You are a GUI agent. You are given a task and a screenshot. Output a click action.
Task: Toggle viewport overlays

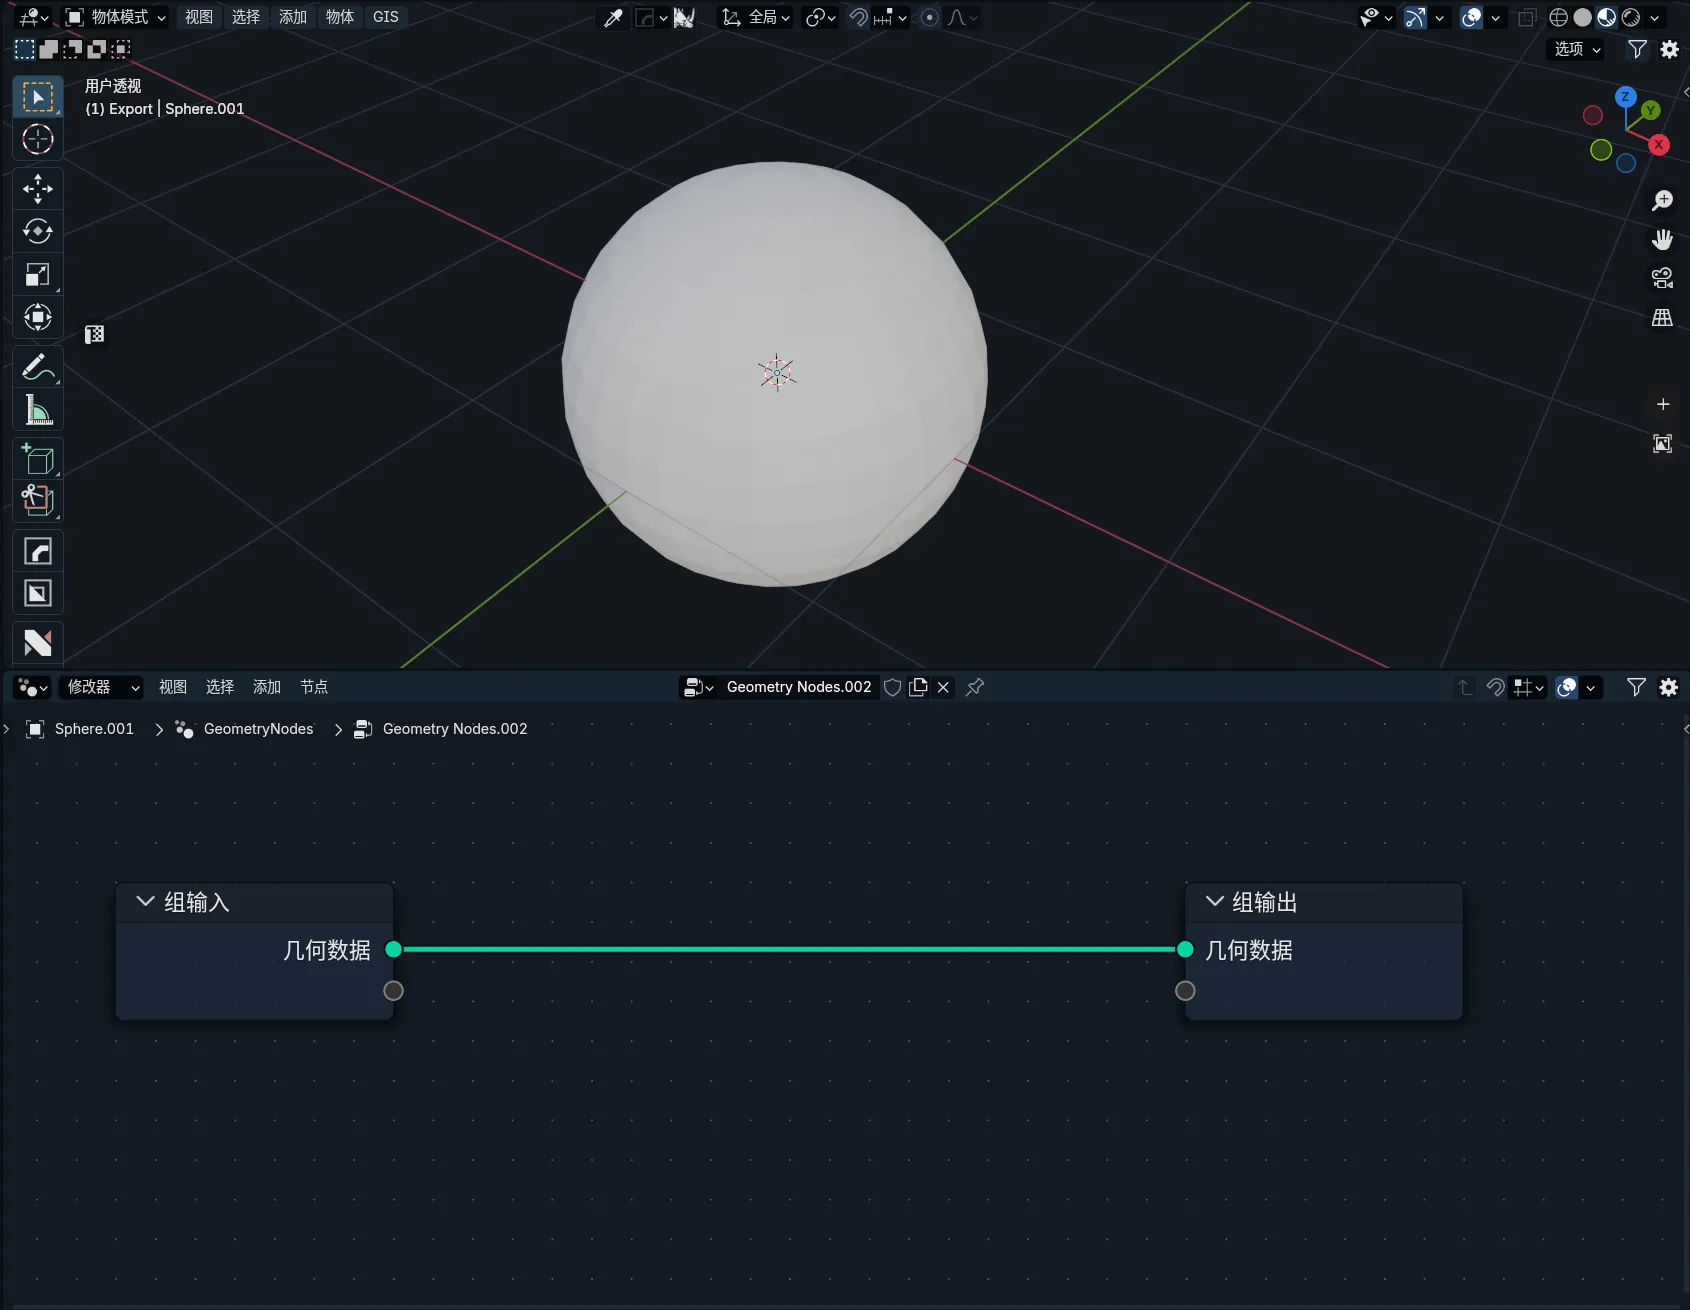[1471, 17]
